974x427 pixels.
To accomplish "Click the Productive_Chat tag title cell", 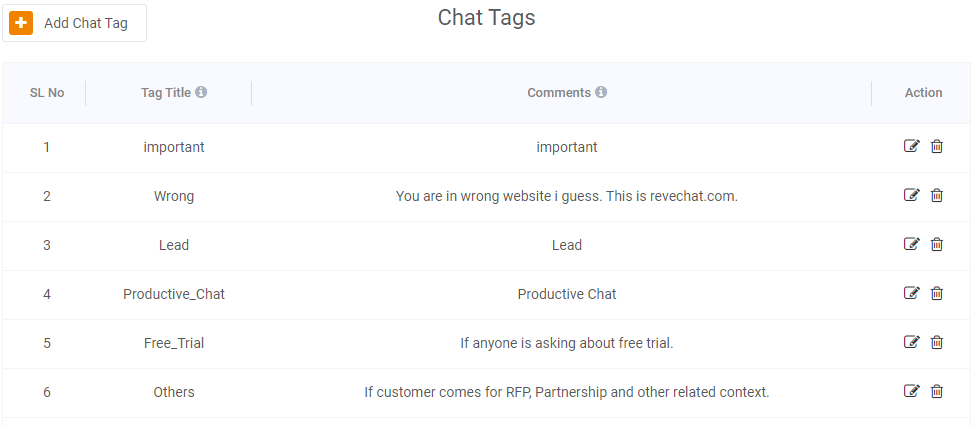I will pyautogui.click(x=174, y=294).
